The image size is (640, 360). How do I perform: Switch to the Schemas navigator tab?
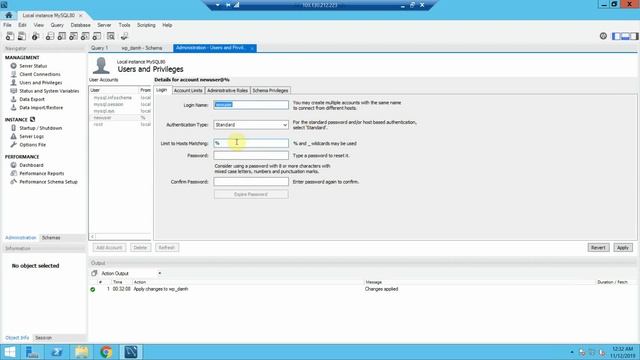(x=51, y=238)
